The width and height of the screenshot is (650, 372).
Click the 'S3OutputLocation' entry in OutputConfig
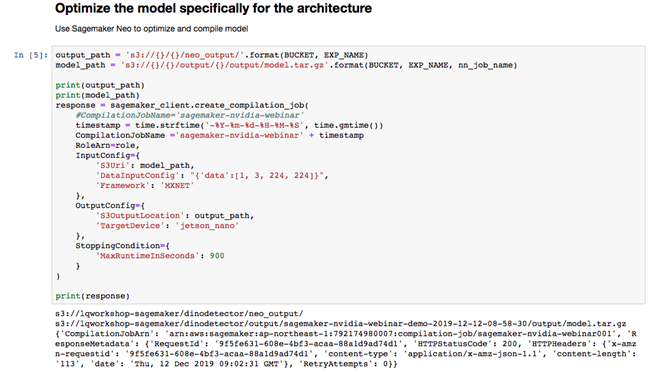tap(175, 216)
